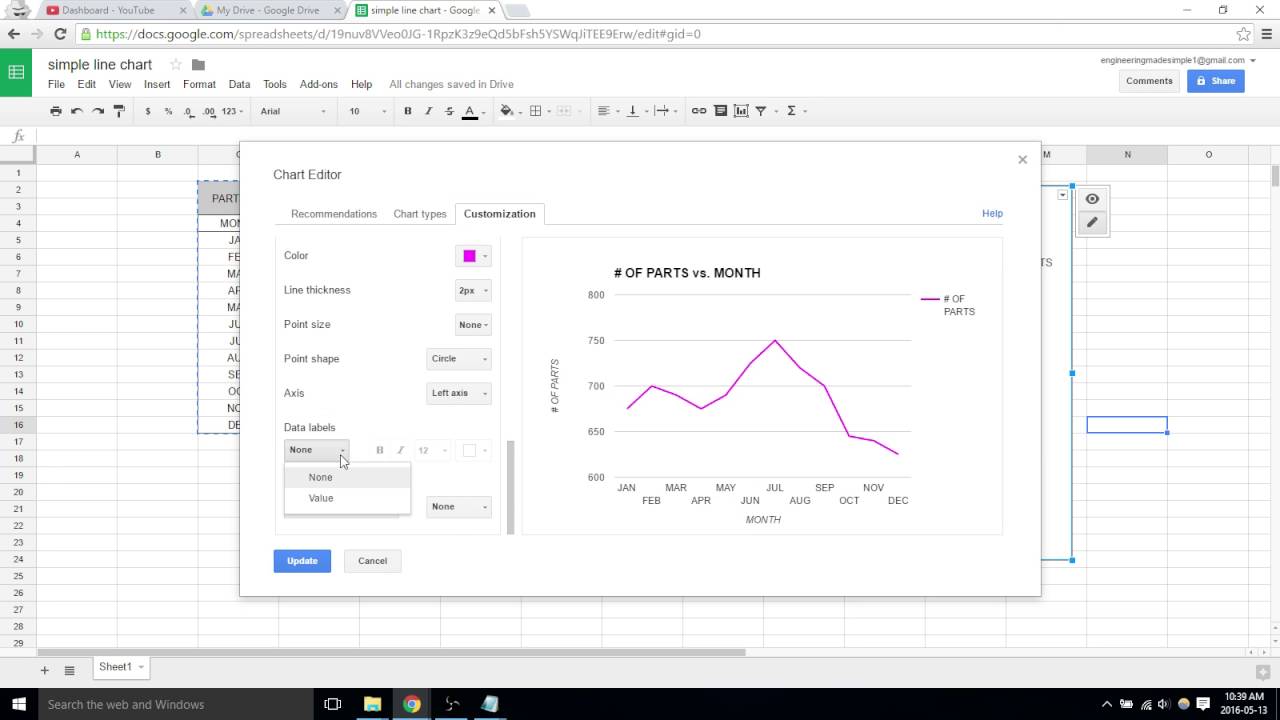Click the blue Share button

coord(1216,81)
